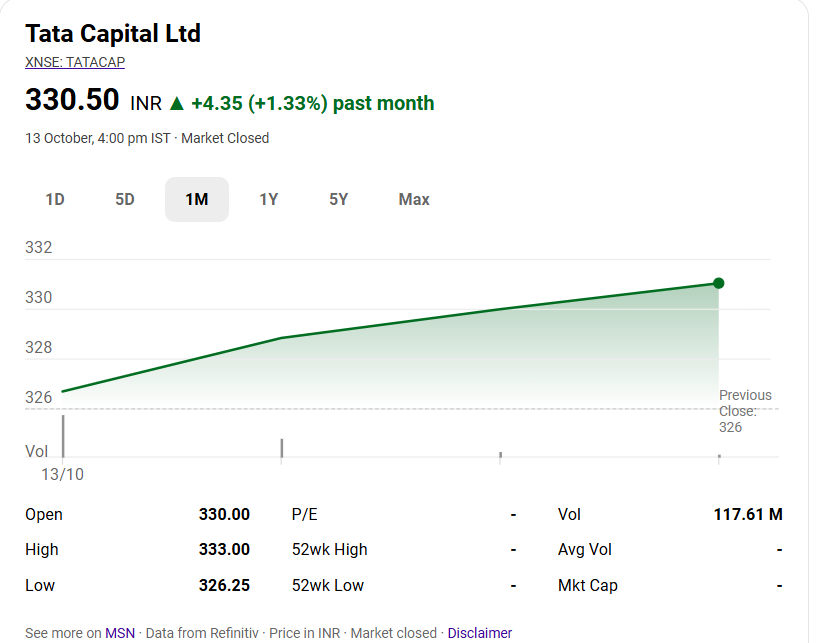Click the High value 333.00
825x643 pixels.
pyautogui.click(x=224, y=549)
